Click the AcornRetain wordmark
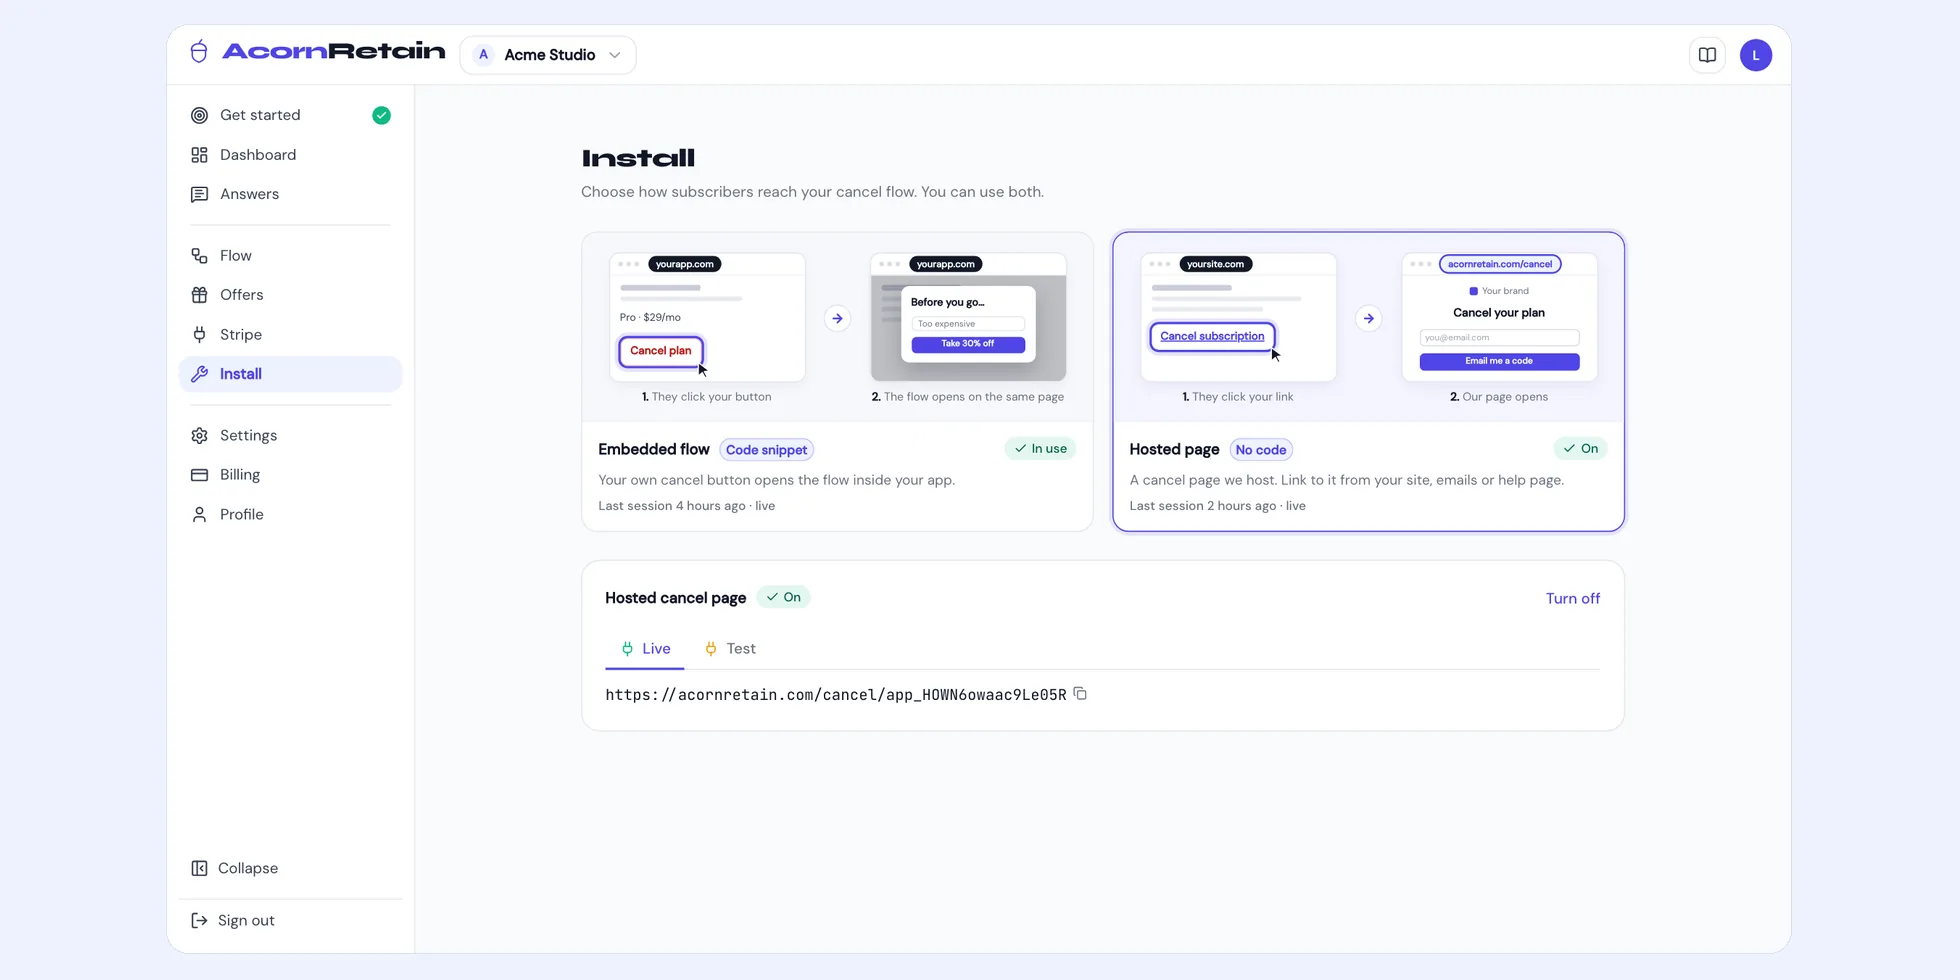 pyautogui.click(x=333, y=51)
